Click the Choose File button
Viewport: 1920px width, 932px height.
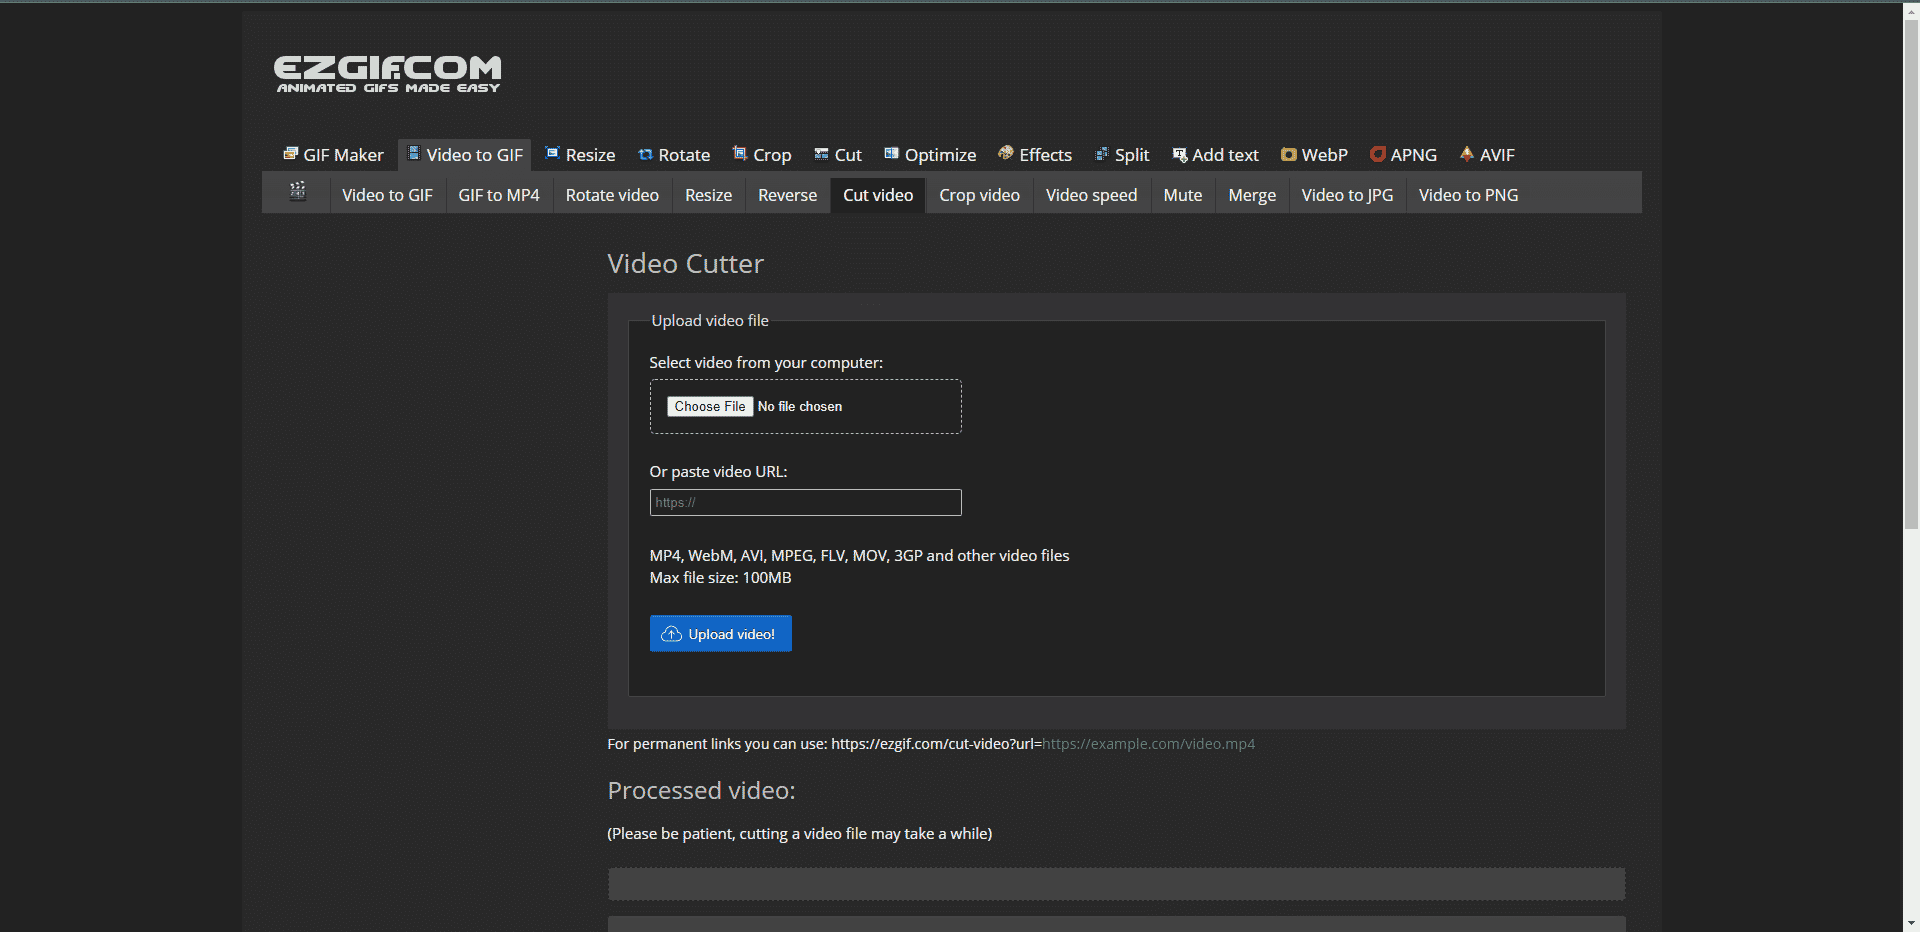[x=710, y=406]
